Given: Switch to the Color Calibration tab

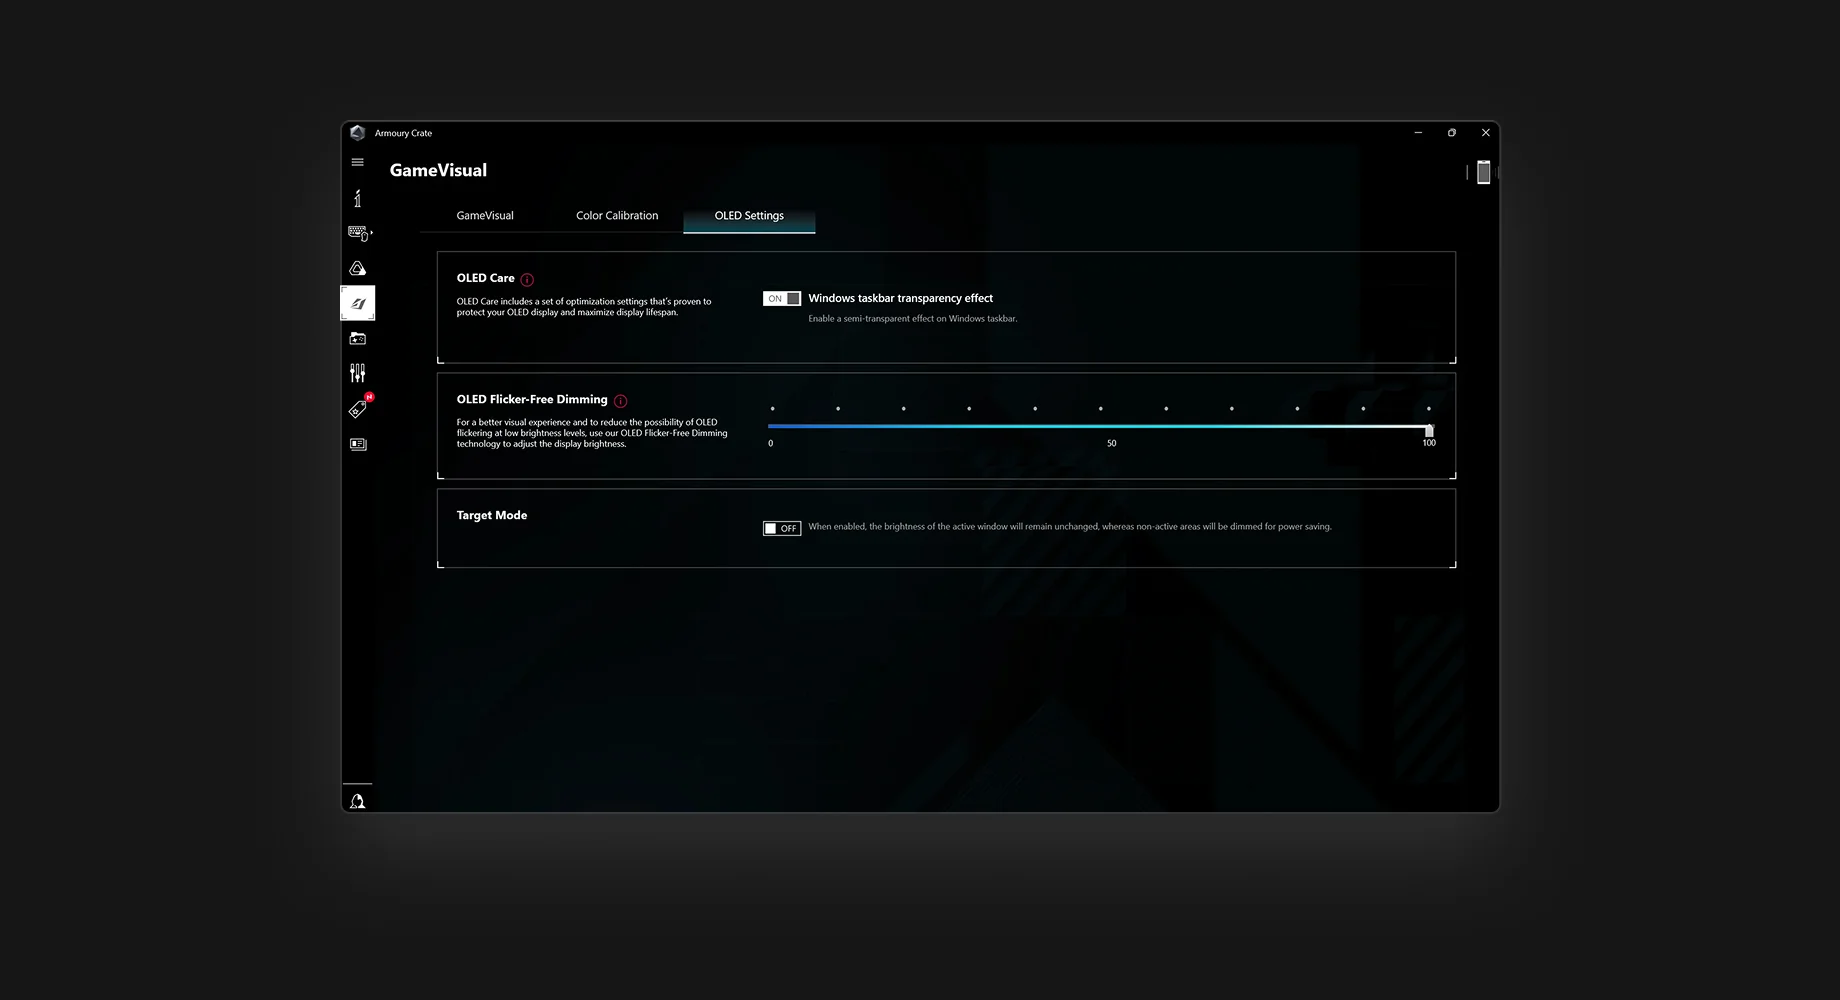Looking at the screenshot, I should tap(616, 215).
